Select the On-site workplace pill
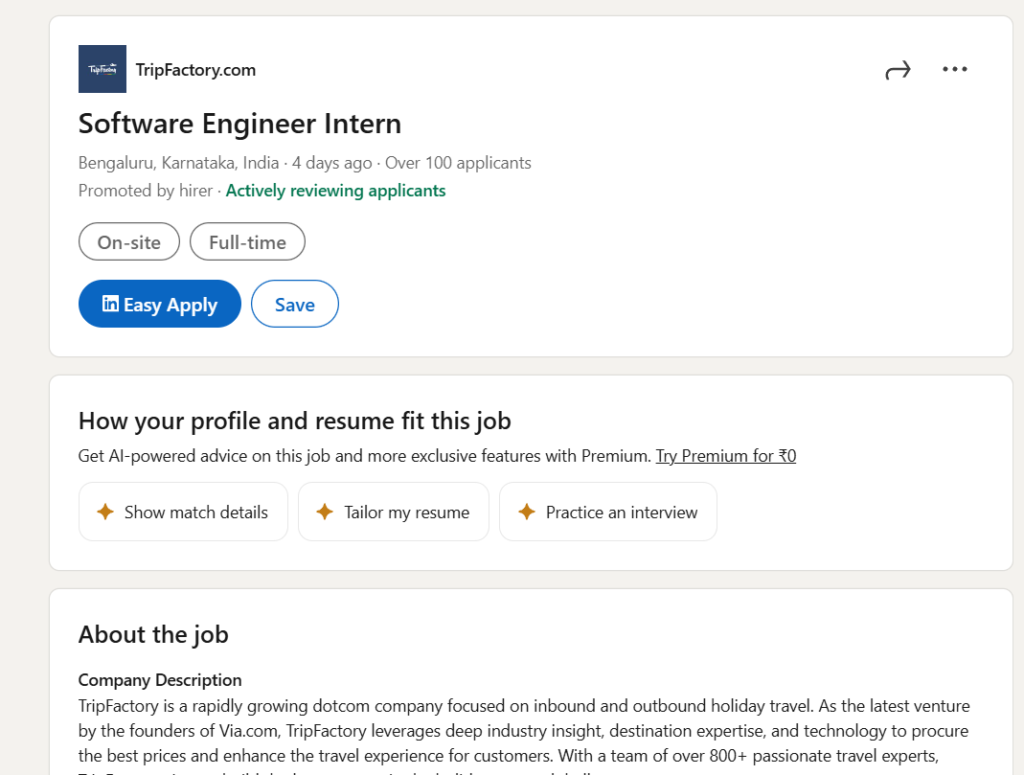 point(129,242)
